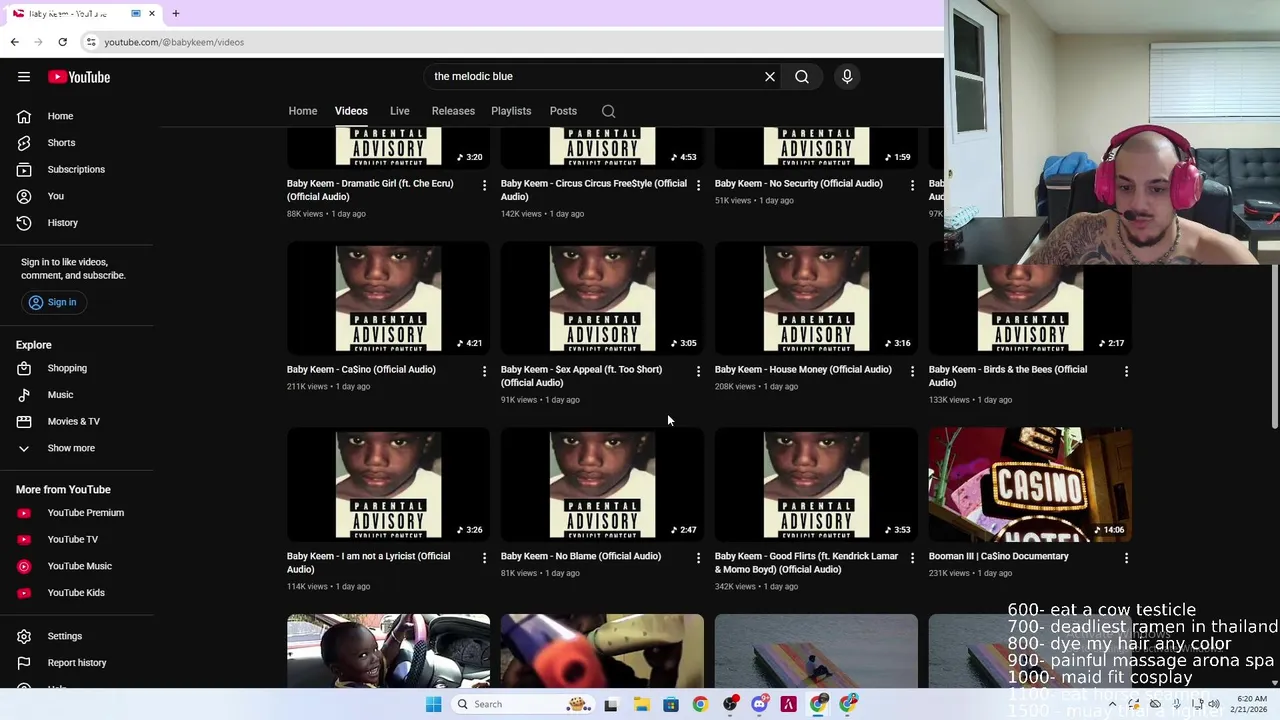The height and width of the screenshot is (720, 1280).
Task: Play the Ca$ino Official Audio thumbnail
Action: pyautogui.click(x=388, y=298)
